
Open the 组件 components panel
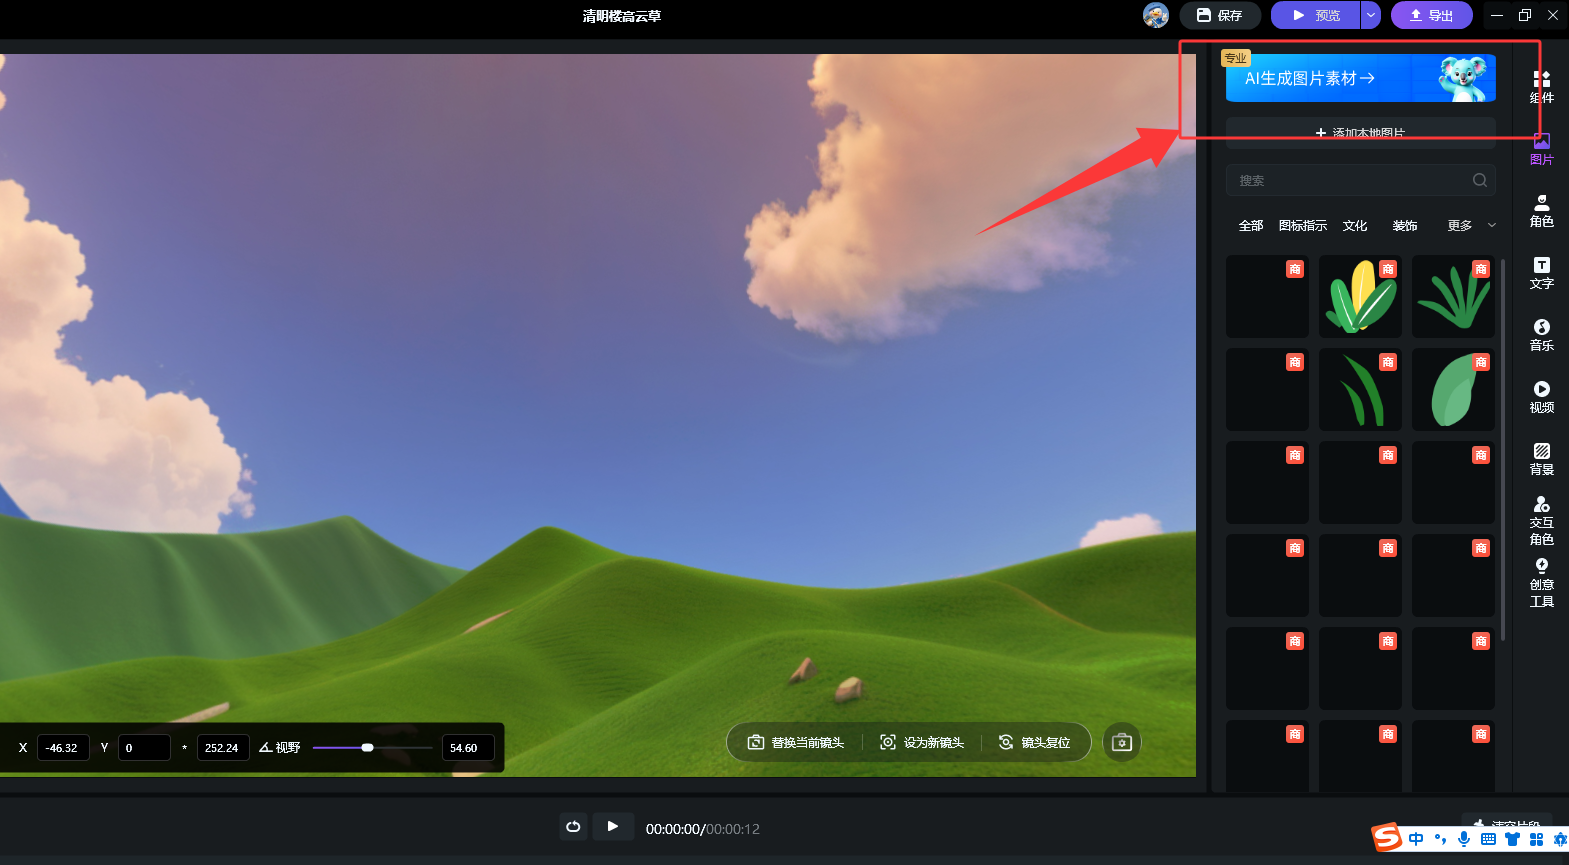(1541, 86)
